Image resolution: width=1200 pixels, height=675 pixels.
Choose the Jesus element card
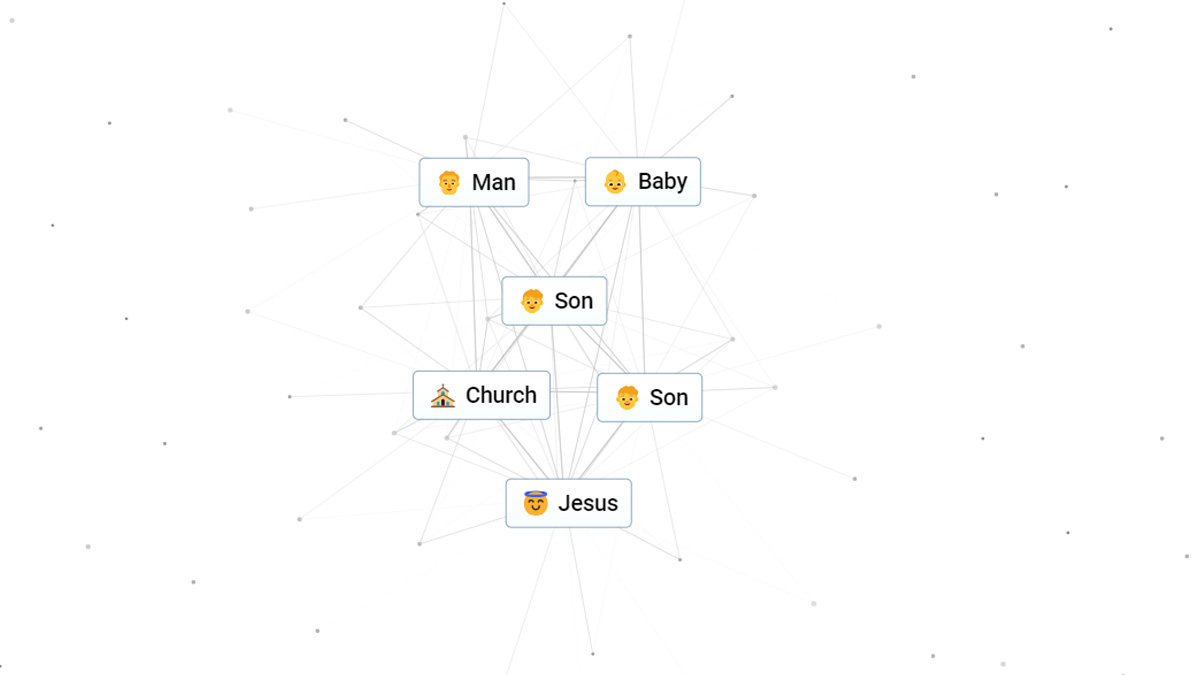click(x=568, y=503)
